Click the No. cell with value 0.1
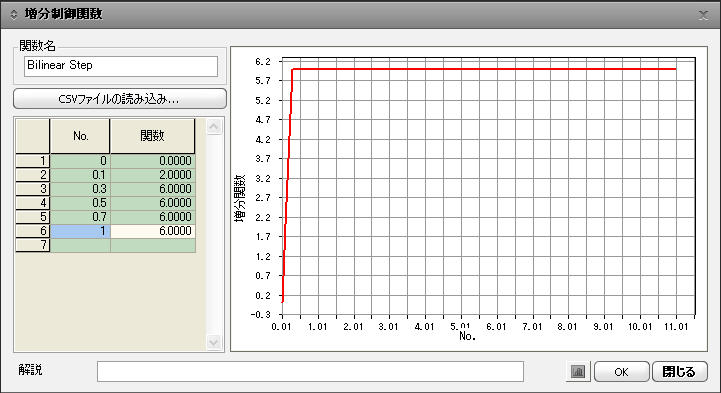This screenshot has width=721, height=393. [80, 175]
